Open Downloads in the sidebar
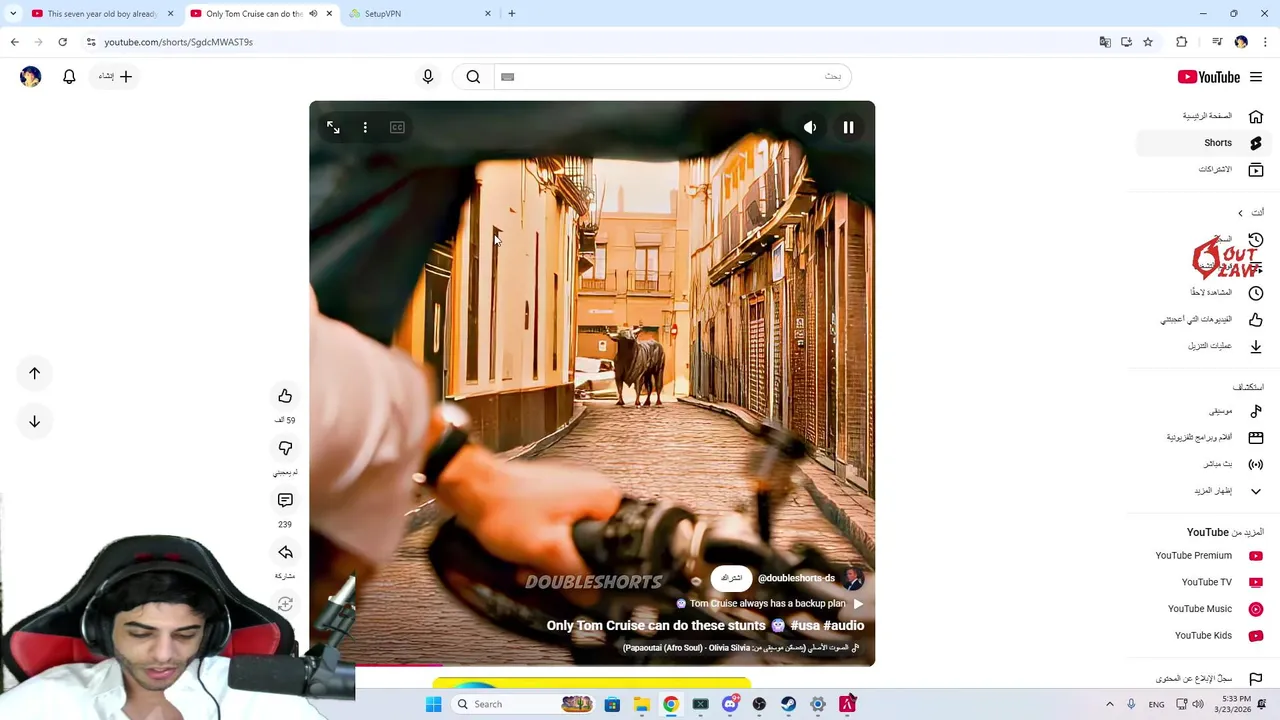1280x720 pixels. coord(1204,346)
